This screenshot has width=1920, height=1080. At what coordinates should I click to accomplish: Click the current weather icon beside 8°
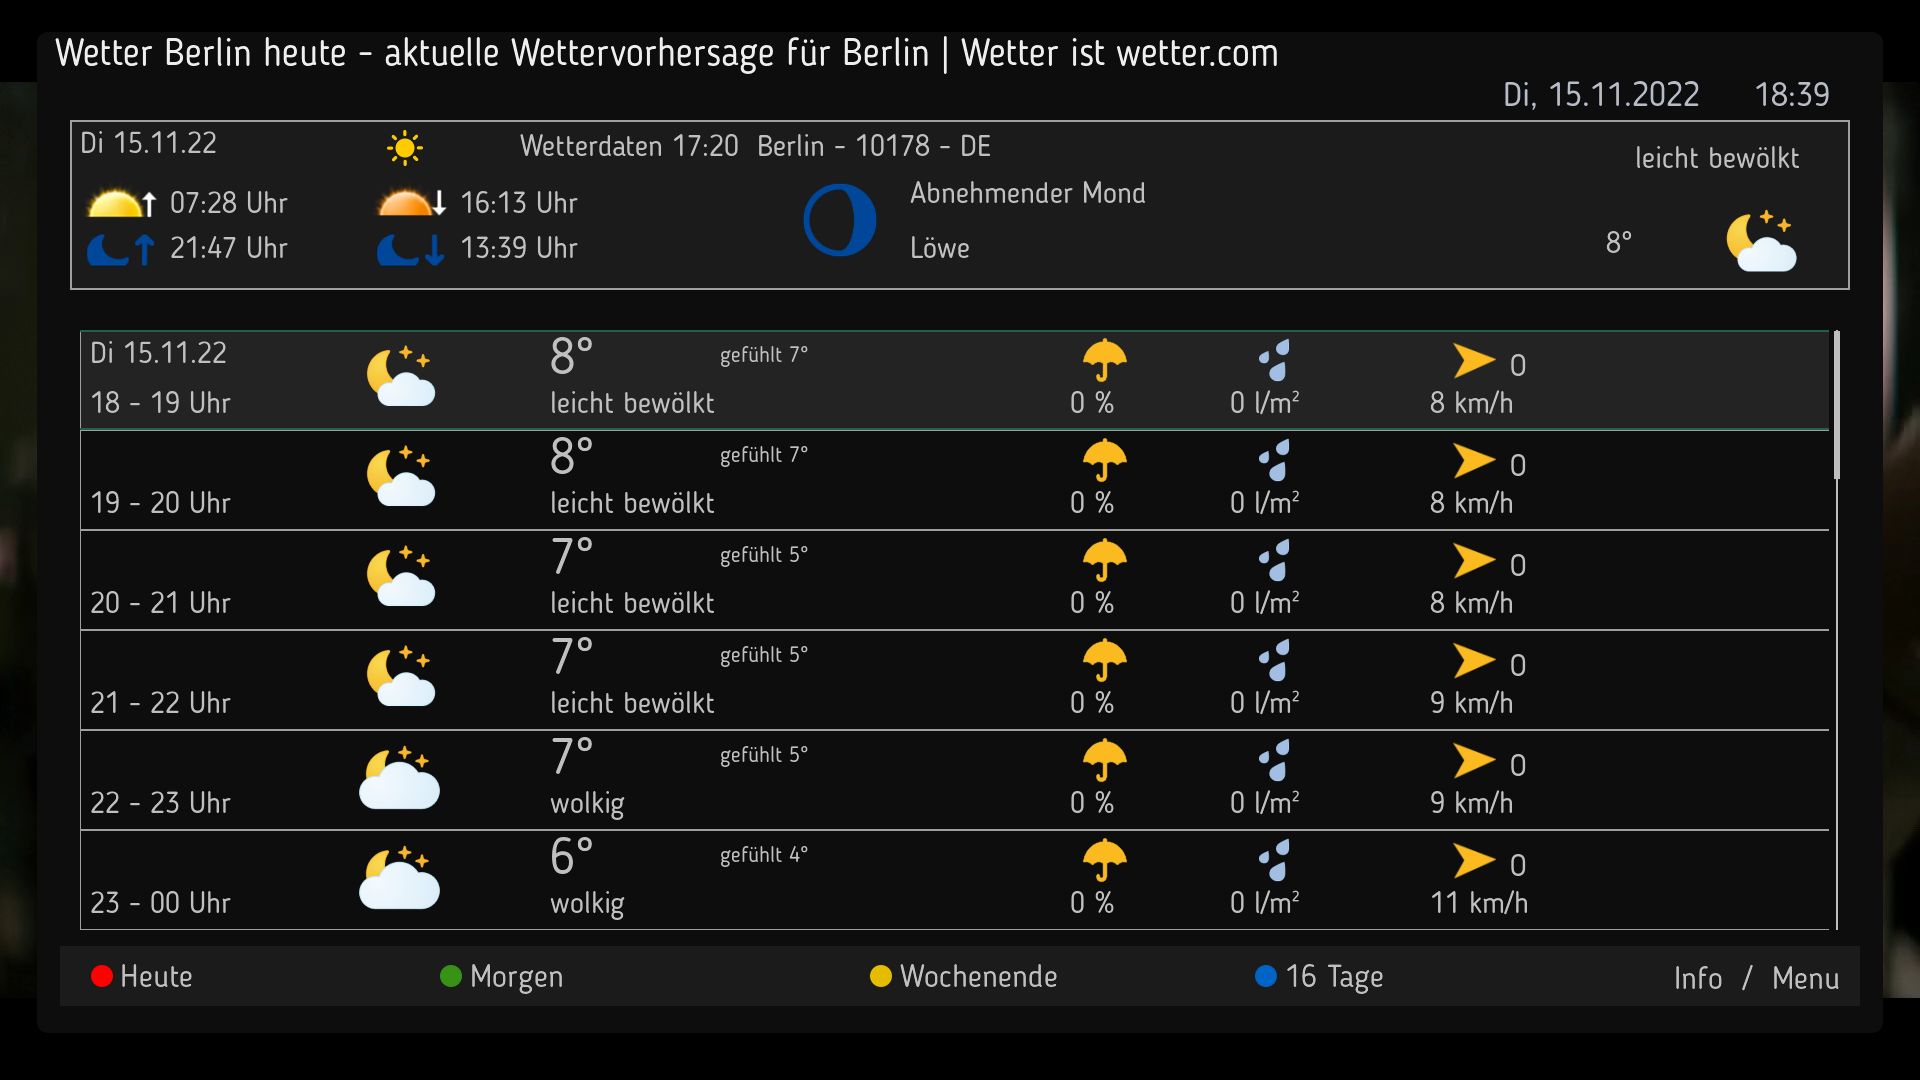click(x=1761, y=242)
